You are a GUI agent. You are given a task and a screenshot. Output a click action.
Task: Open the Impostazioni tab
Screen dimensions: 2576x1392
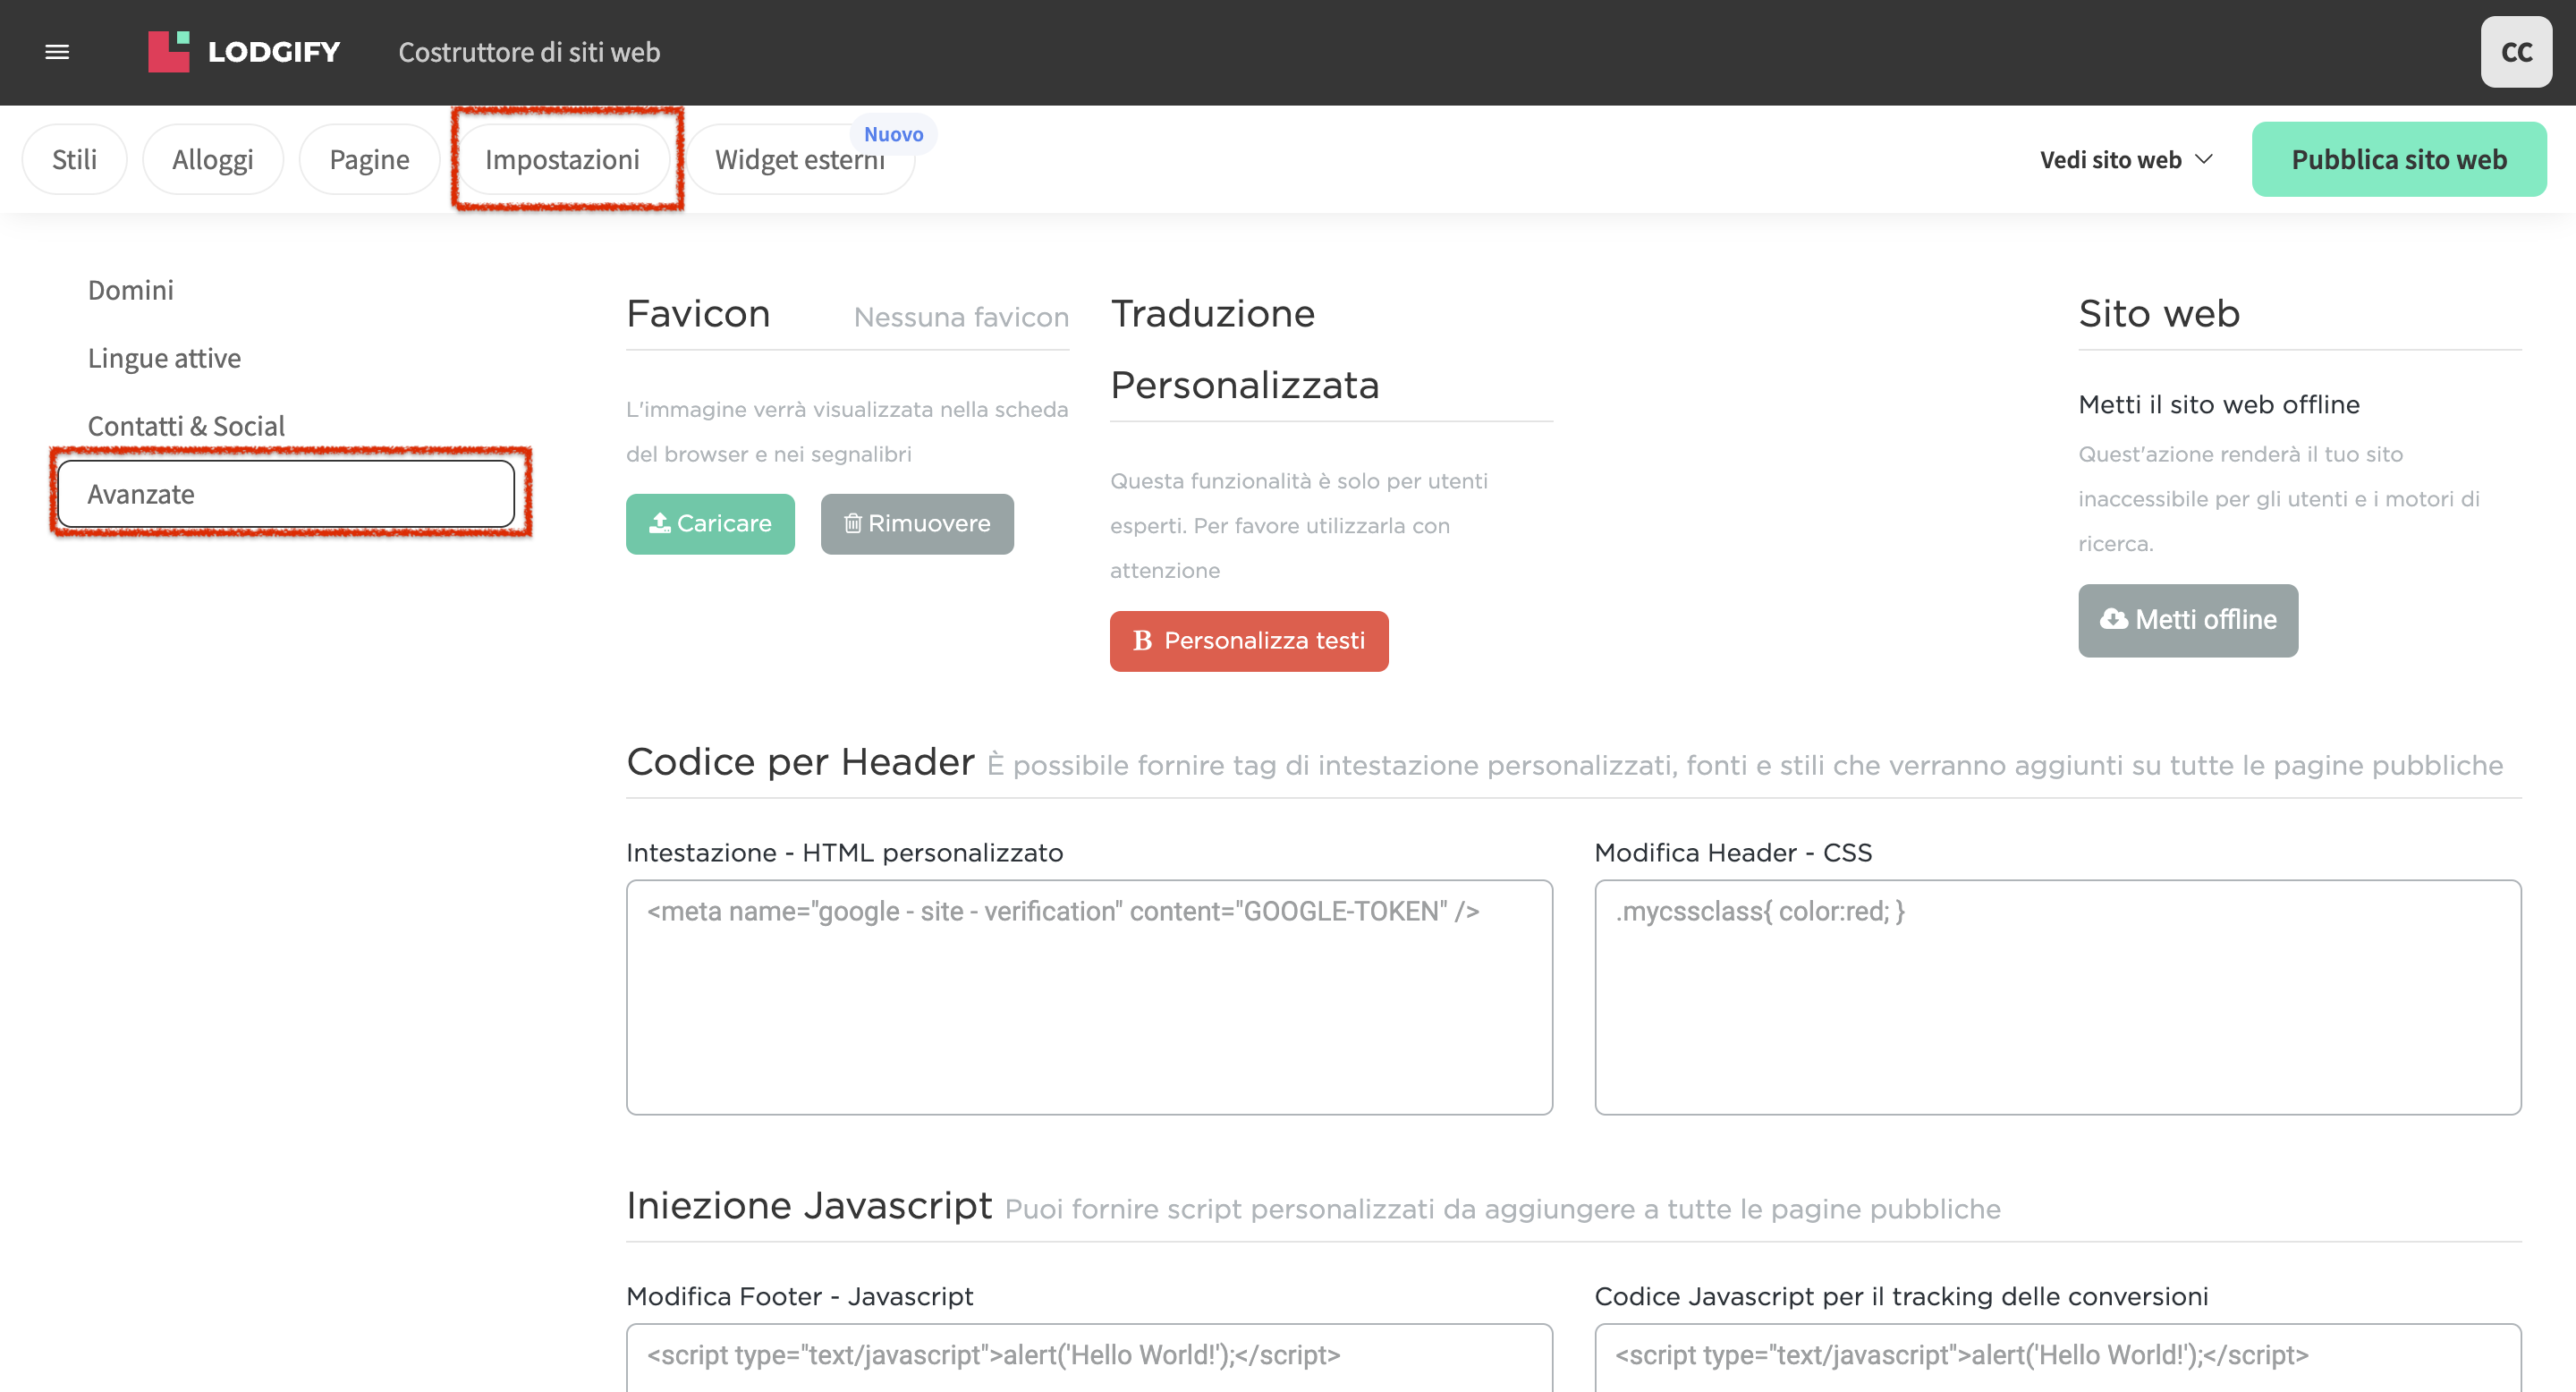pos(562,159)
